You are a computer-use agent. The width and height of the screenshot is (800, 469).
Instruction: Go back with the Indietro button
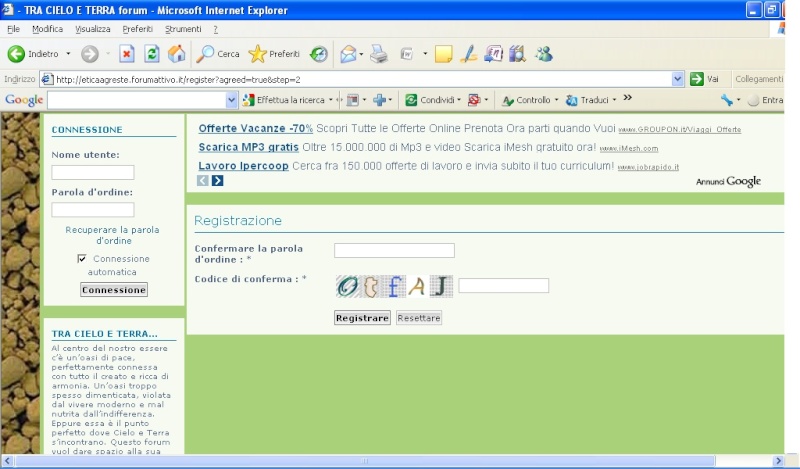pyautogui.click(x=33, y=54)
